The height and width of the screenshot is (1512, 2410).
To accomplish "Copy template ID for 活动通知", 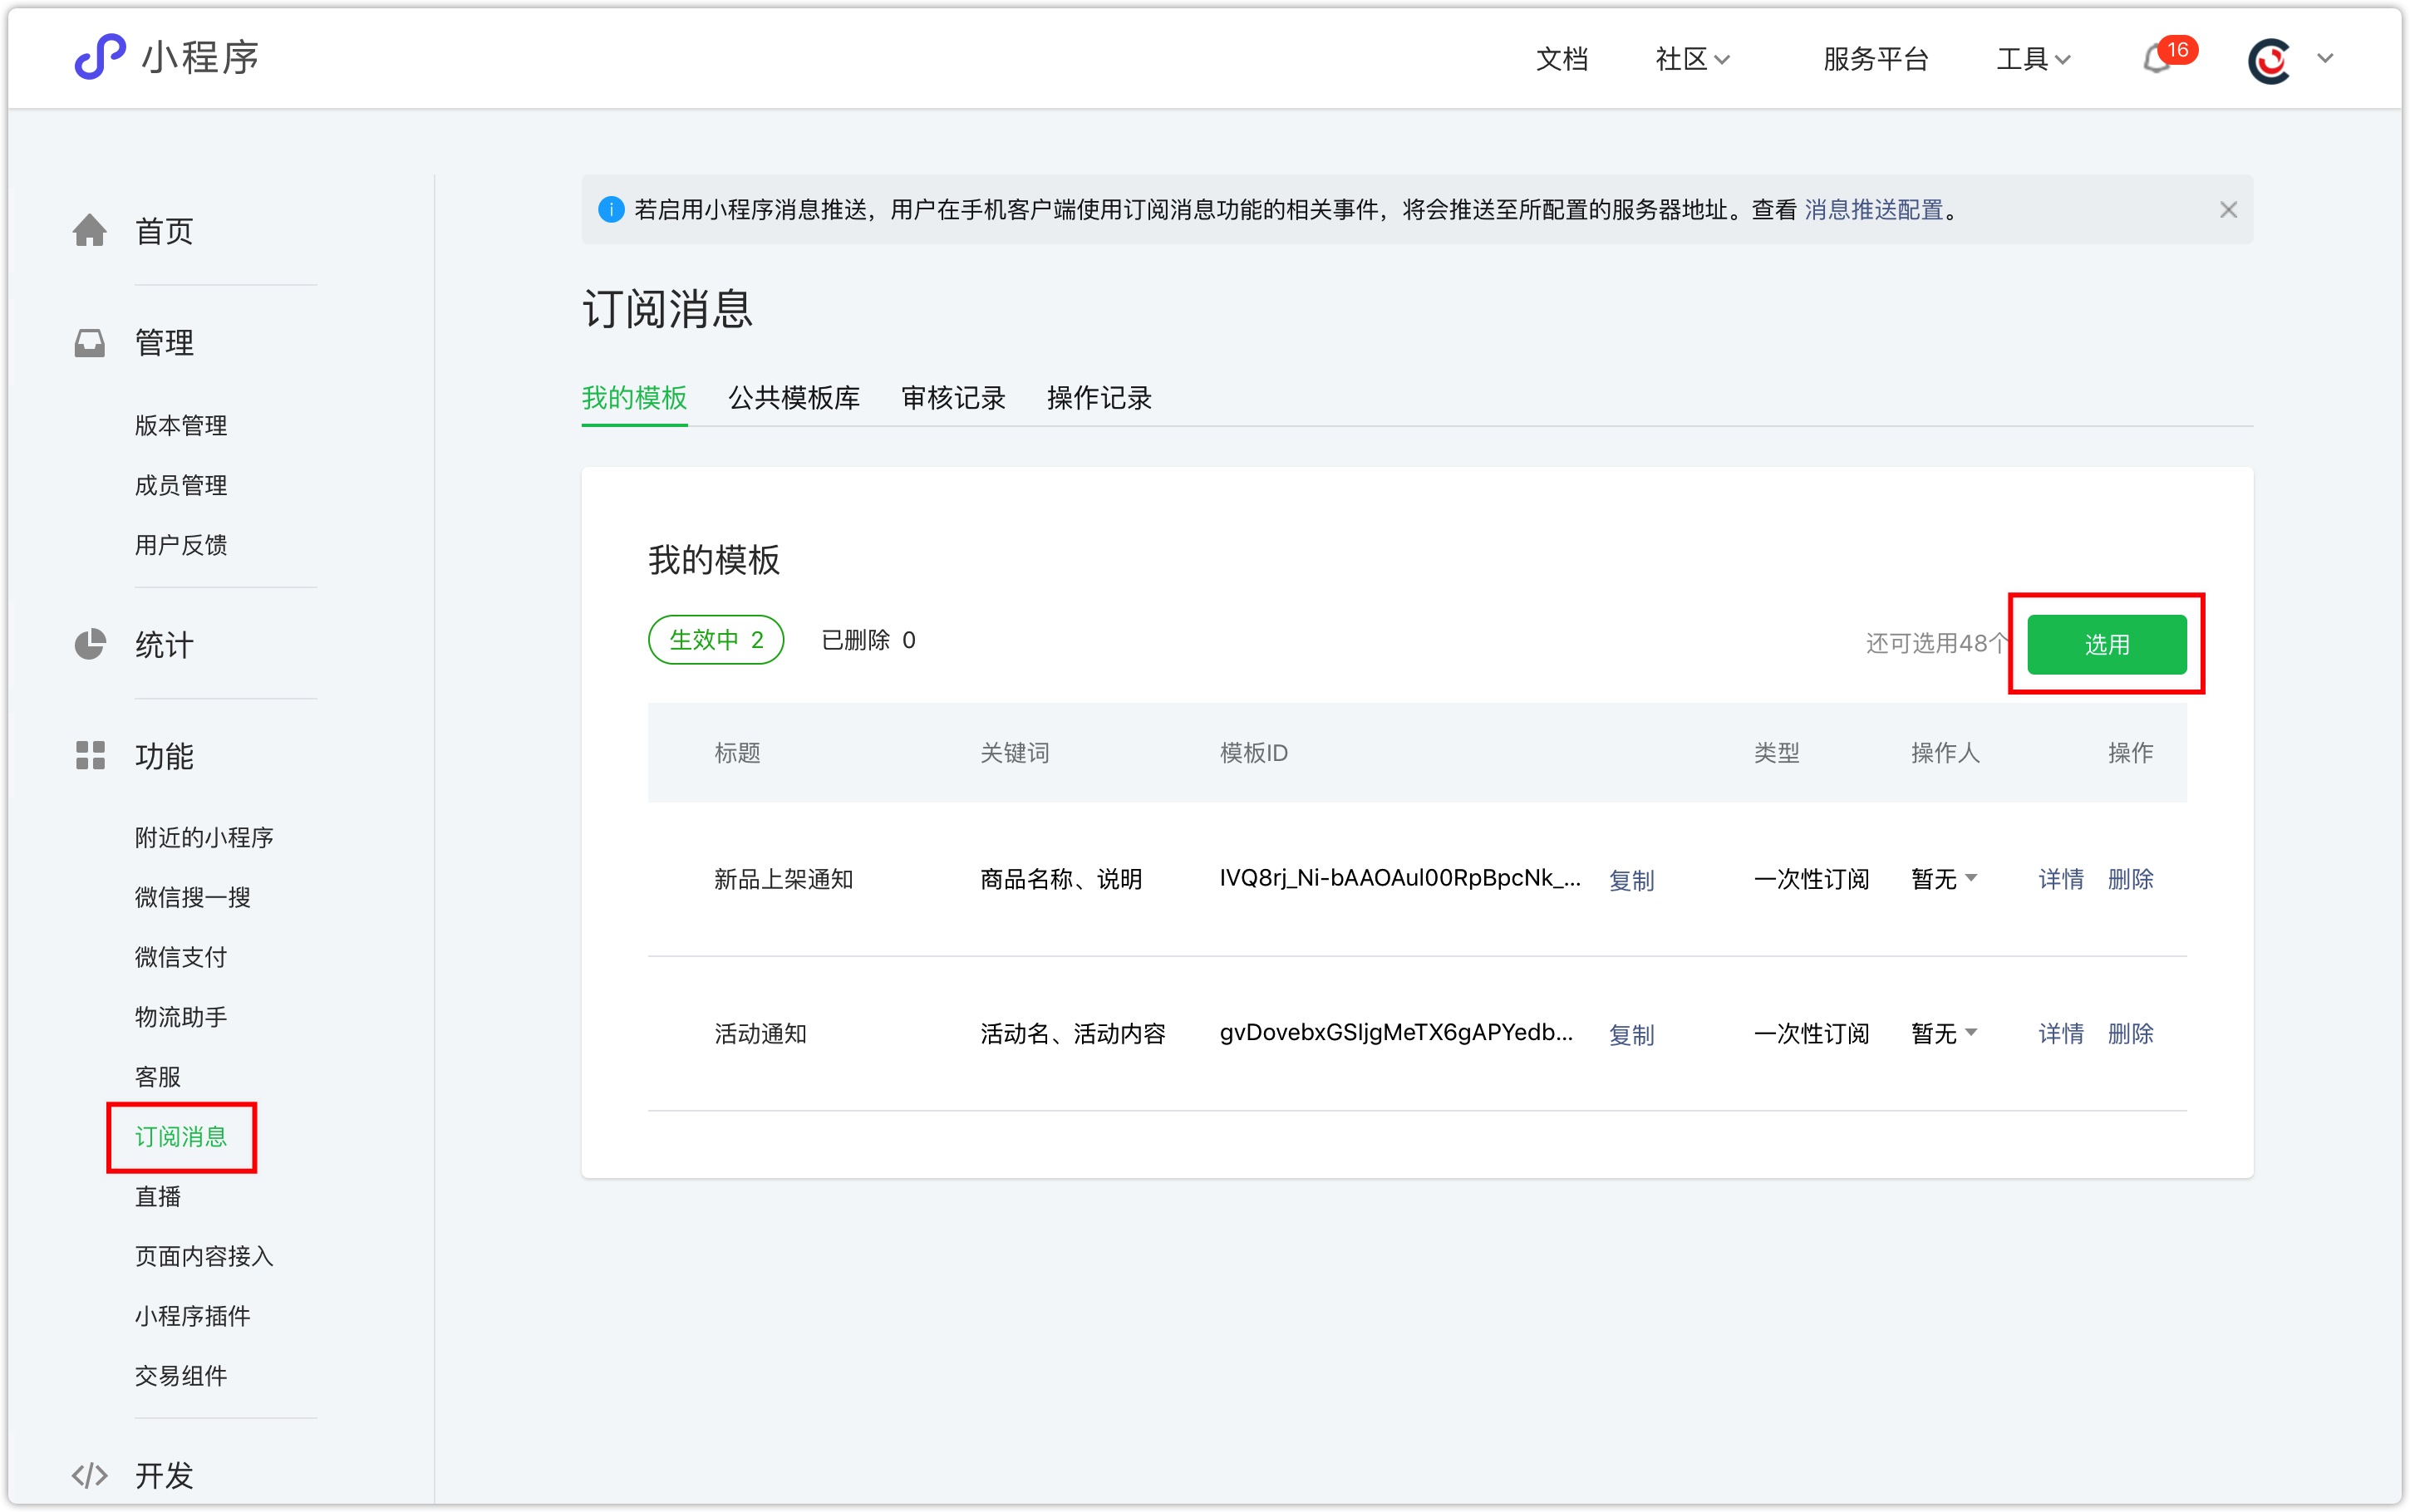I will tap(1631, 1034).
